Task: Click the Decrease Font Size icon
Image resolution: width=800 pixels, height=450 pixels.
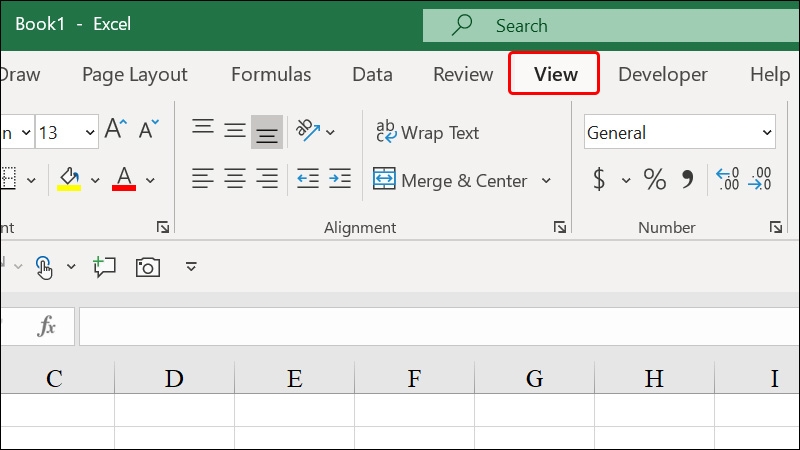Action: (148, 129)
